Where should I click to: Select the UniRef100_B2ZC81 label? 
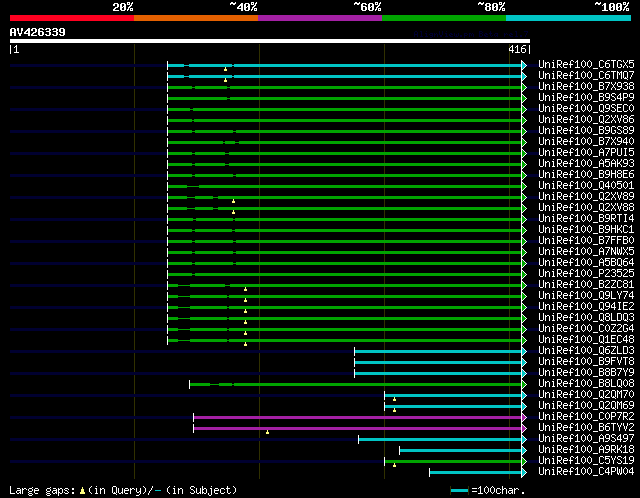(x=586, y=285)
